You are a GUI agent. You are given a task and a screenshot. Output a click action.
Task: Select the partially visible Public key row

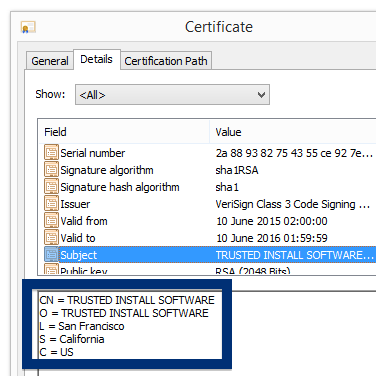coord(207,270)
